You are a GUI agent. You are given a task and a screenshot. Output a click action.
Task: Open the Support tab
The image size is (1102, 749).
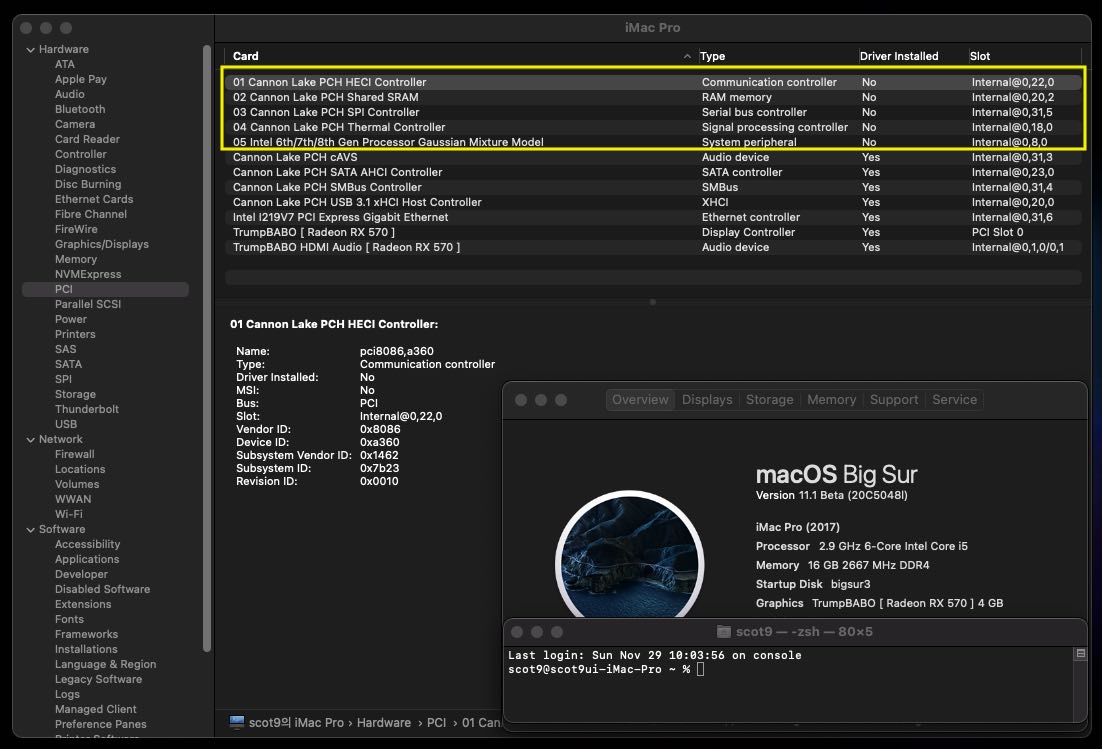[x=894, y=400]
